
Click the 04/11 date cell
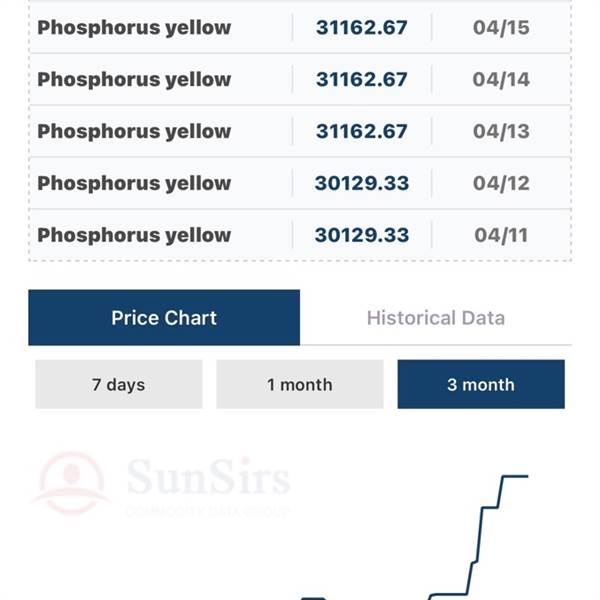pos(501,236)
